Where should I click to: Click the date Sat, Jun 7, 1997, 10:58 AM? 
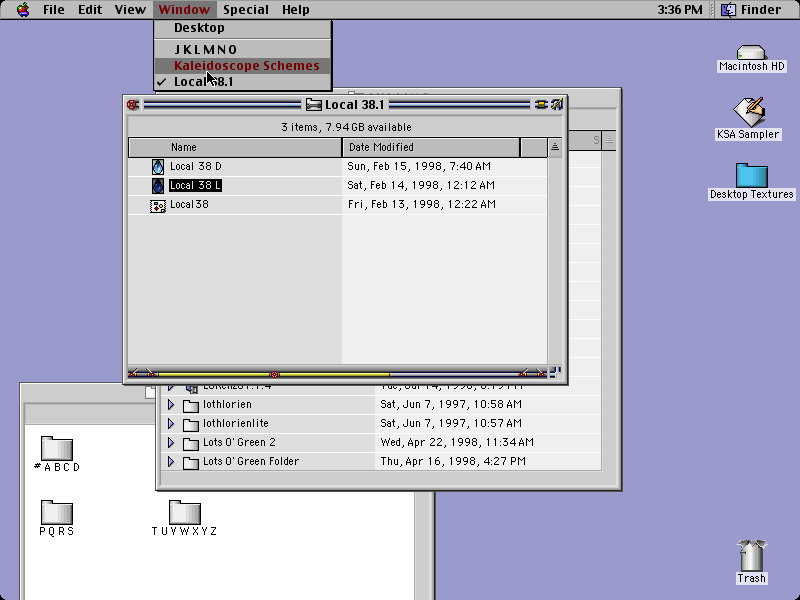451,405
